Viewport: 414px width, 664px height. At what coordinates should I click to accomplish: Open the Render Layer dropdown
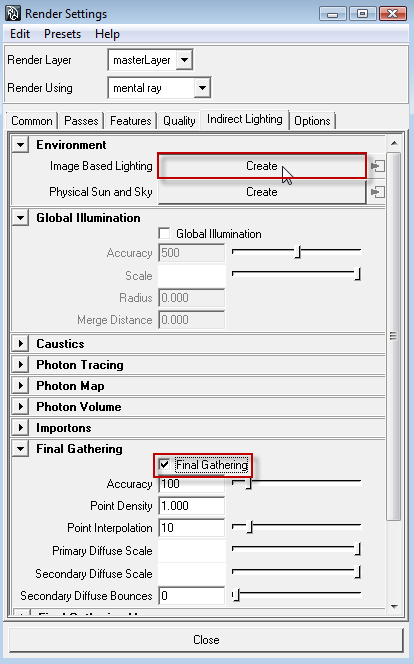184,60
